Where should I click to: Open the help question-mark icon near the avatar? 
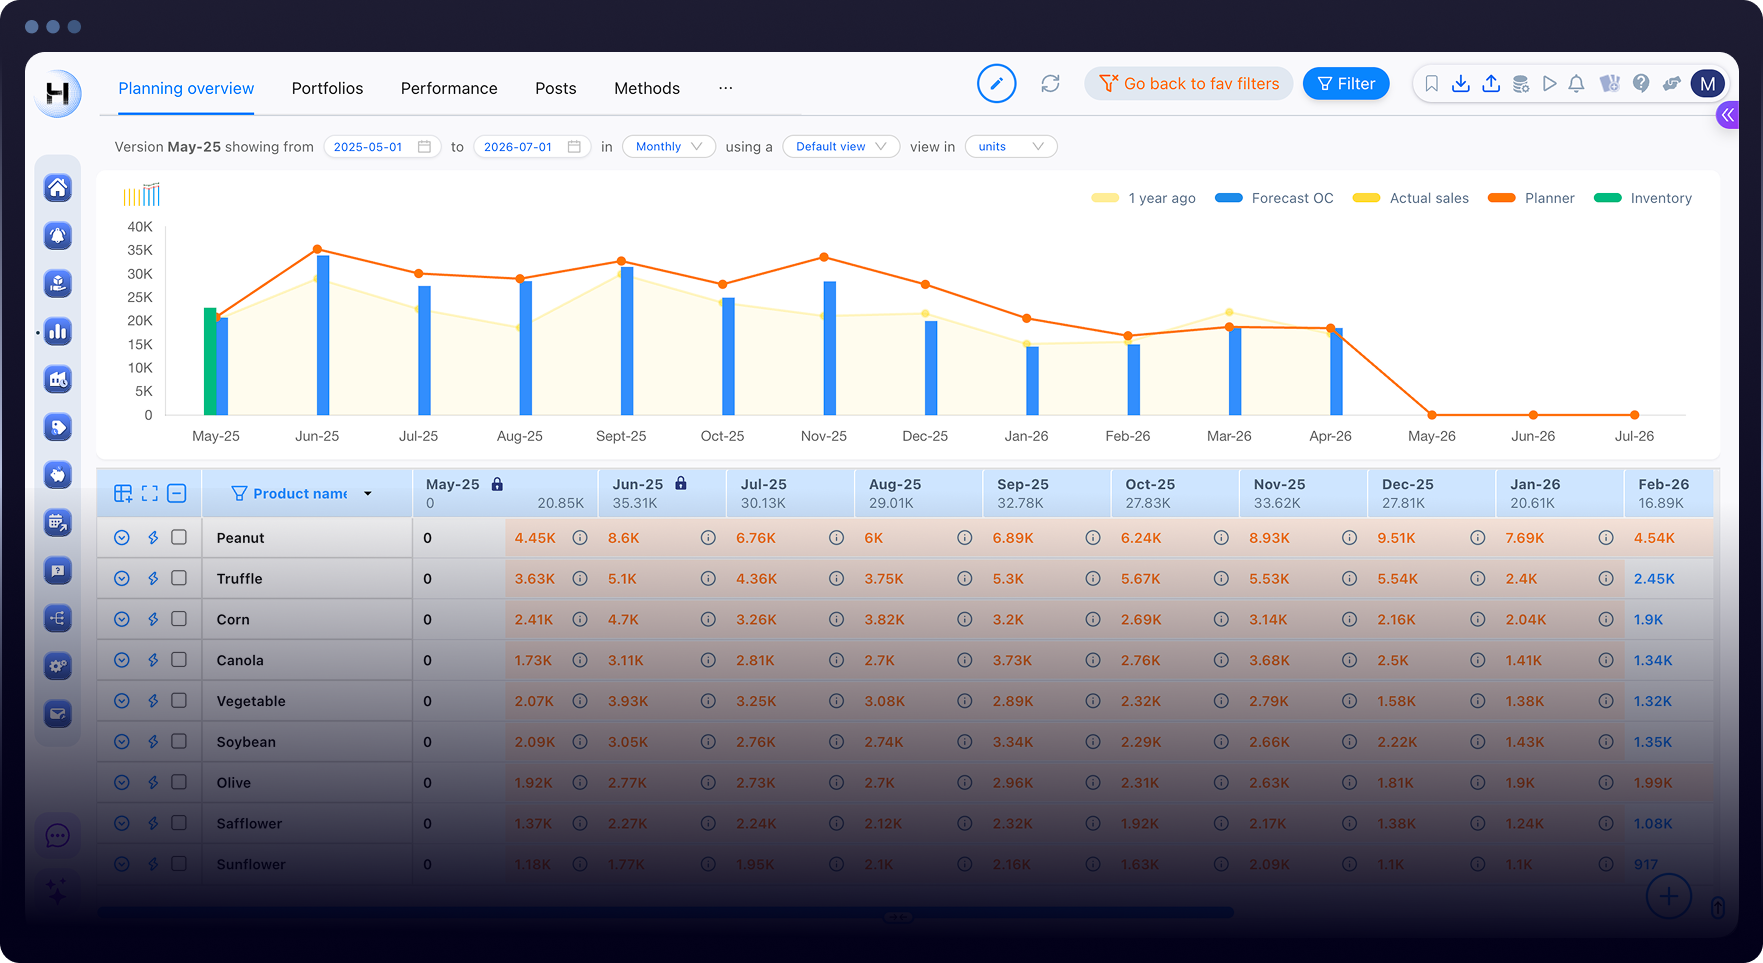(x=1641, y=84)
